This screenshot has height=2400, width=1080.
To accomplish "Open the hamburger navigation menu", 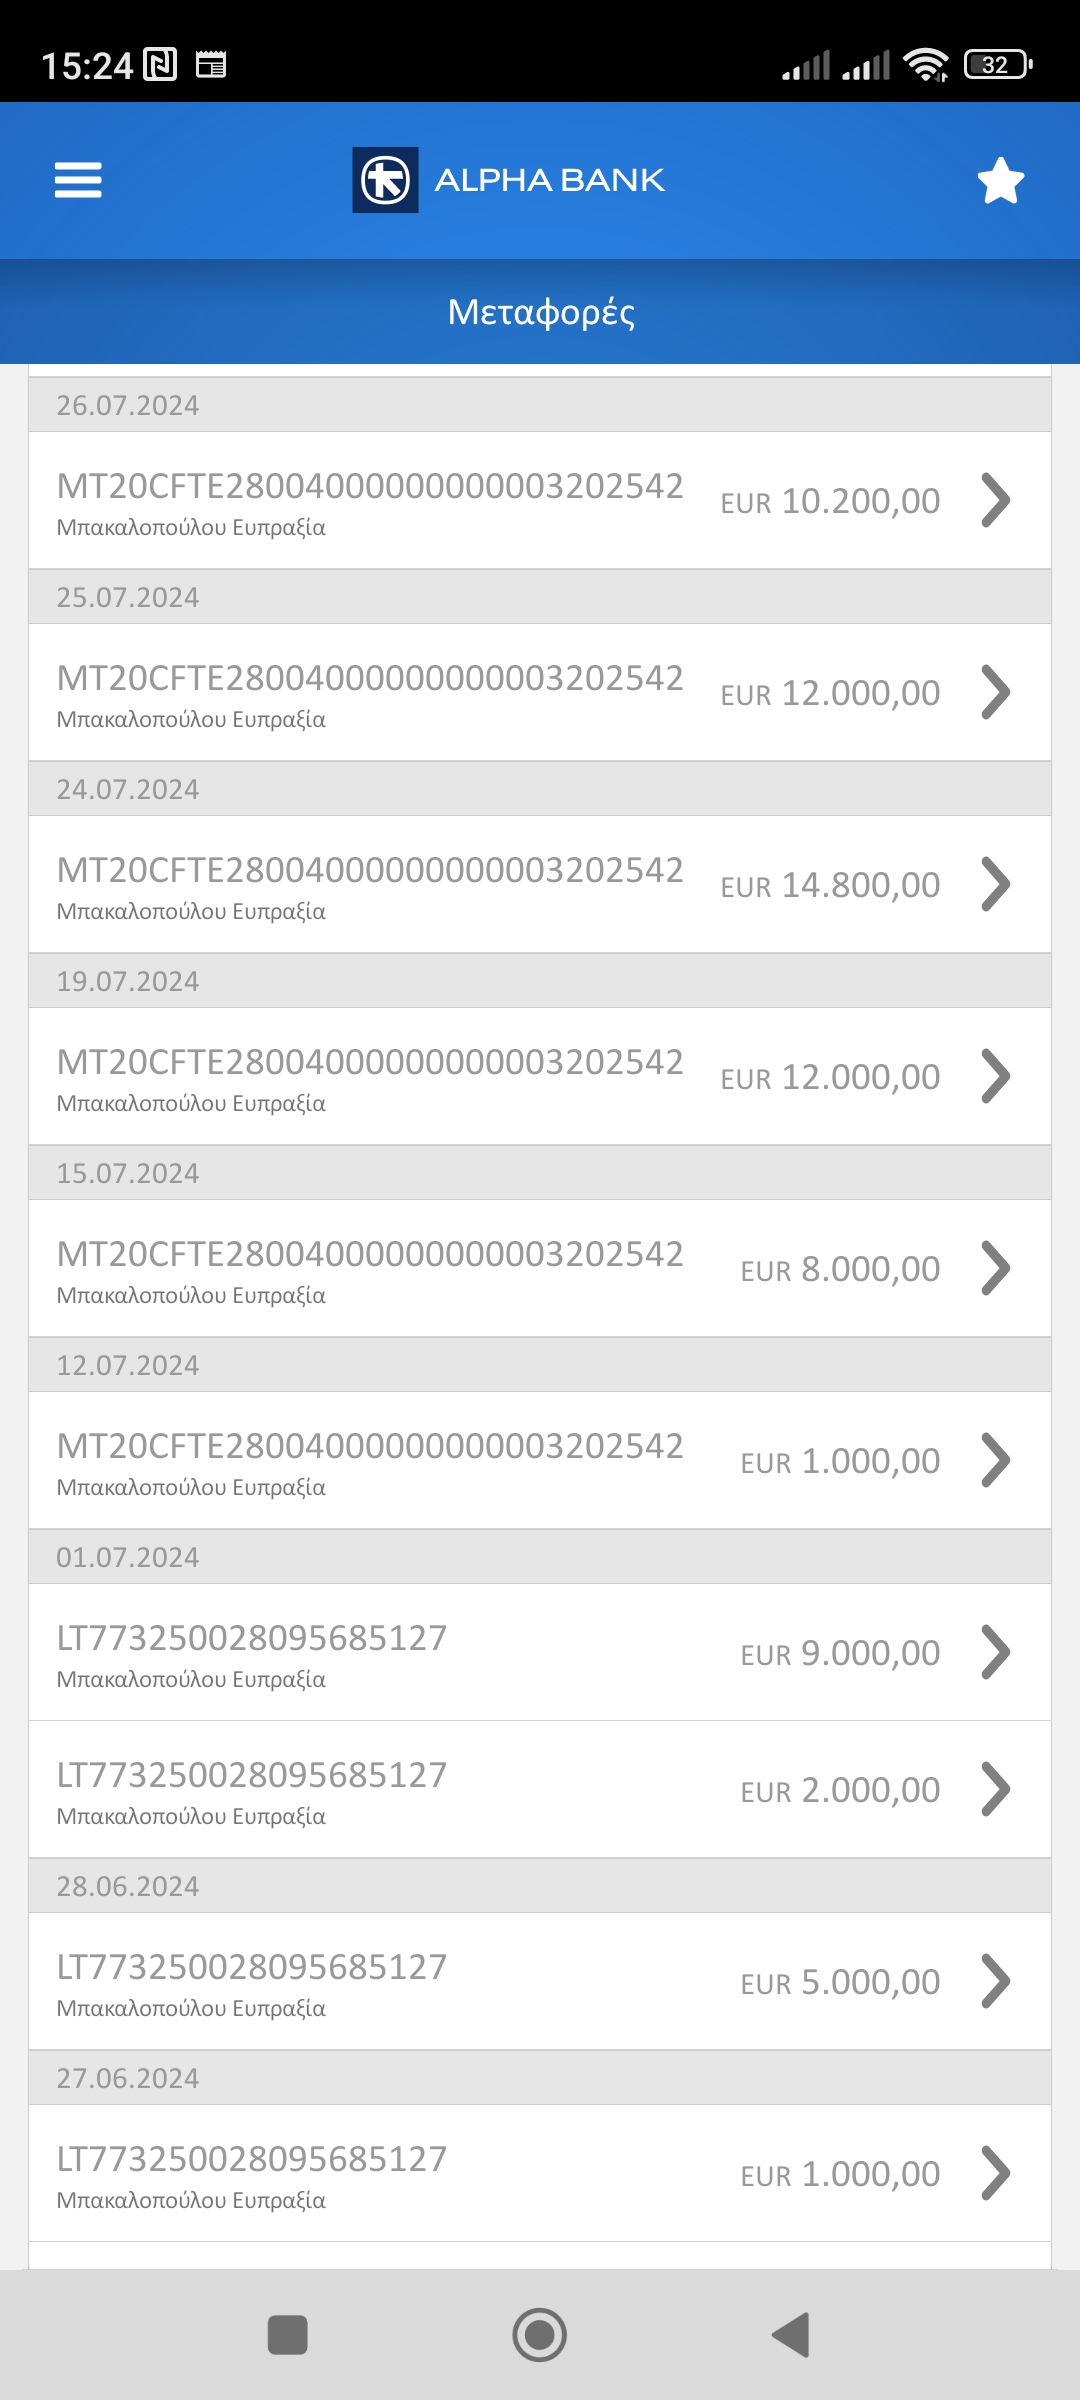I will tap(78, 180).
